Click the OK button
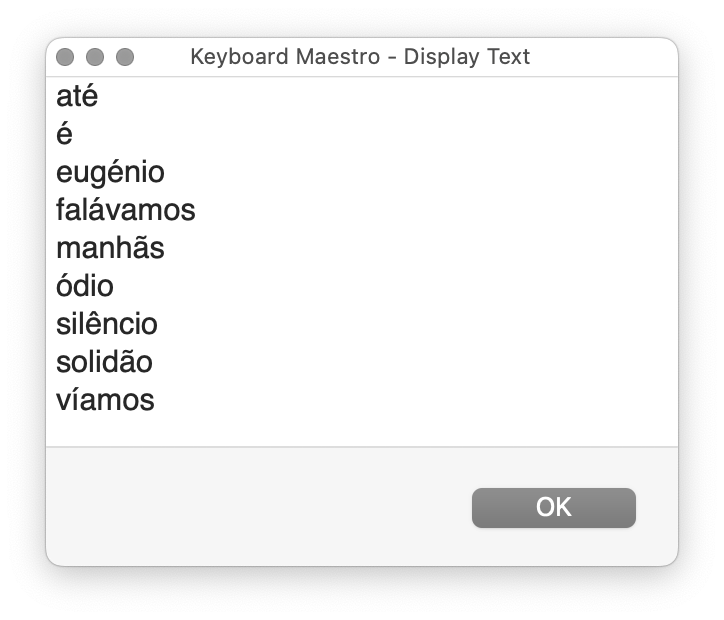 pyautogui.click(x=553, y=507)
